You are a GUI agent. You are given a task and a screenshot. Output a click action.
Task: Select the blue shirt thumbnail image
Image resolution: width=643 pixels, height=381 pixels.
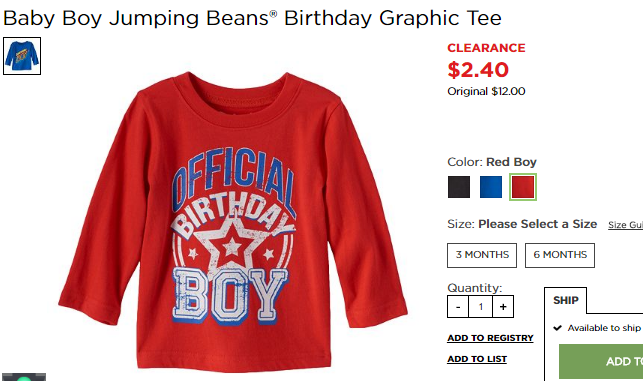tap(22, 56)
